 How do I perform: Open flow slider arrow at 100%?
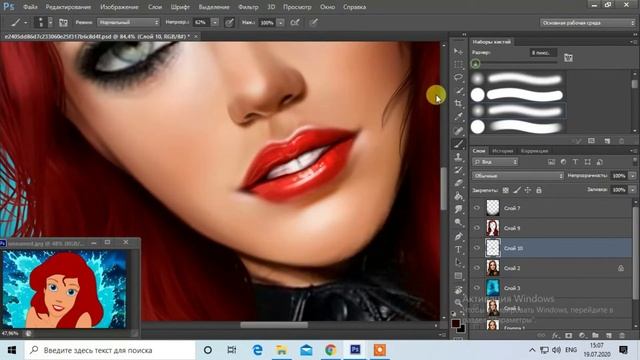[x=280, y=22]
